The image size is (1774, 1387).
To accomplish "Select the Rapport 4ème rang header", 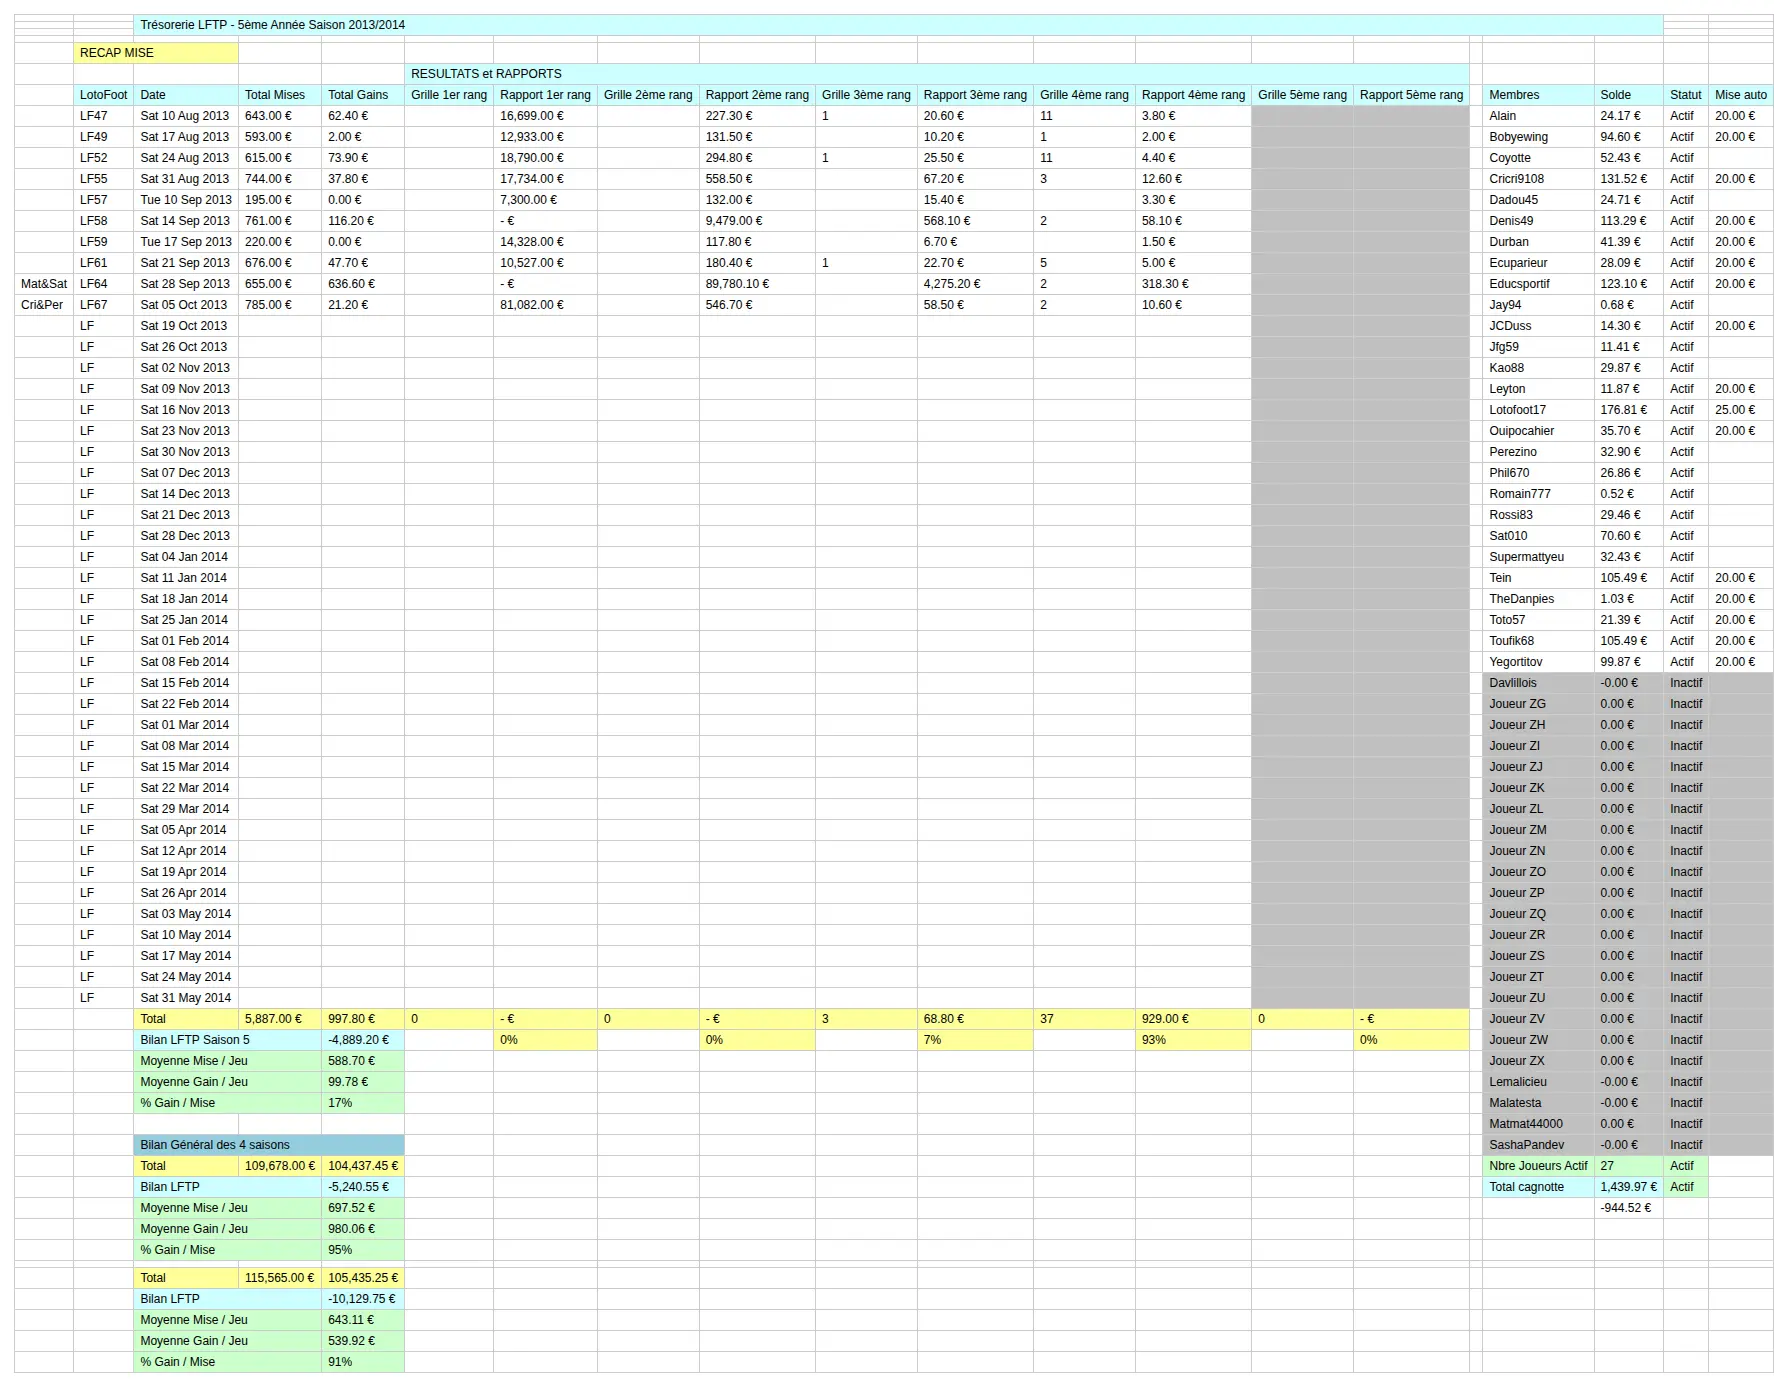I will (x=1193, y=95).
